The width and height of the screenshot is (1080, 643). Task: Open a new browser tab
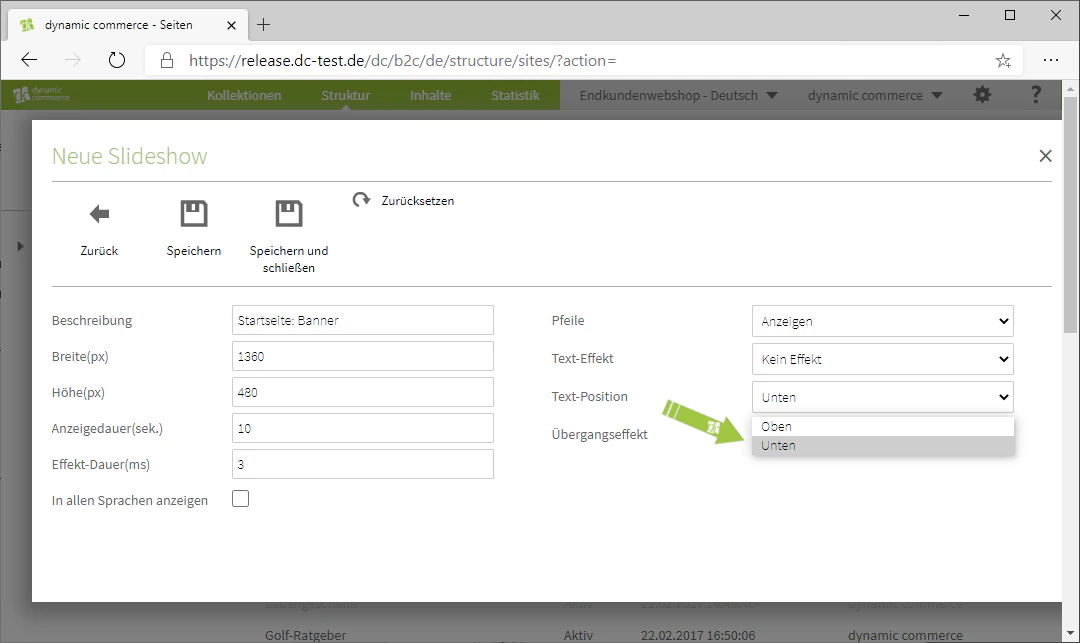(263, 25)
